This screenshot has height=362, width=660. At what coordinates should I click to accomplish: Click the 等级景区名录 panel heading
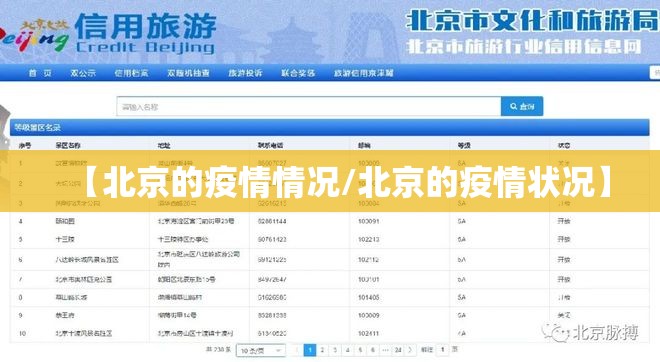[x=37, y=128]
